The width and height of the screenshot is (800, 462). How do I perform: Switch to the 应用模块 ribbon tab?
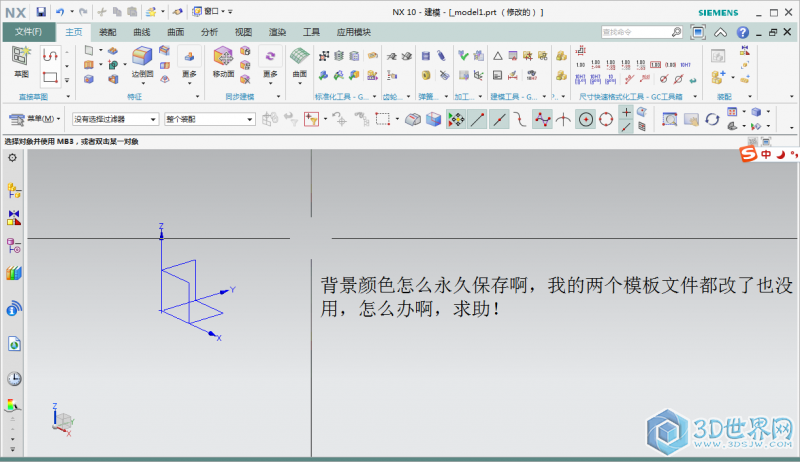[354, 32]
